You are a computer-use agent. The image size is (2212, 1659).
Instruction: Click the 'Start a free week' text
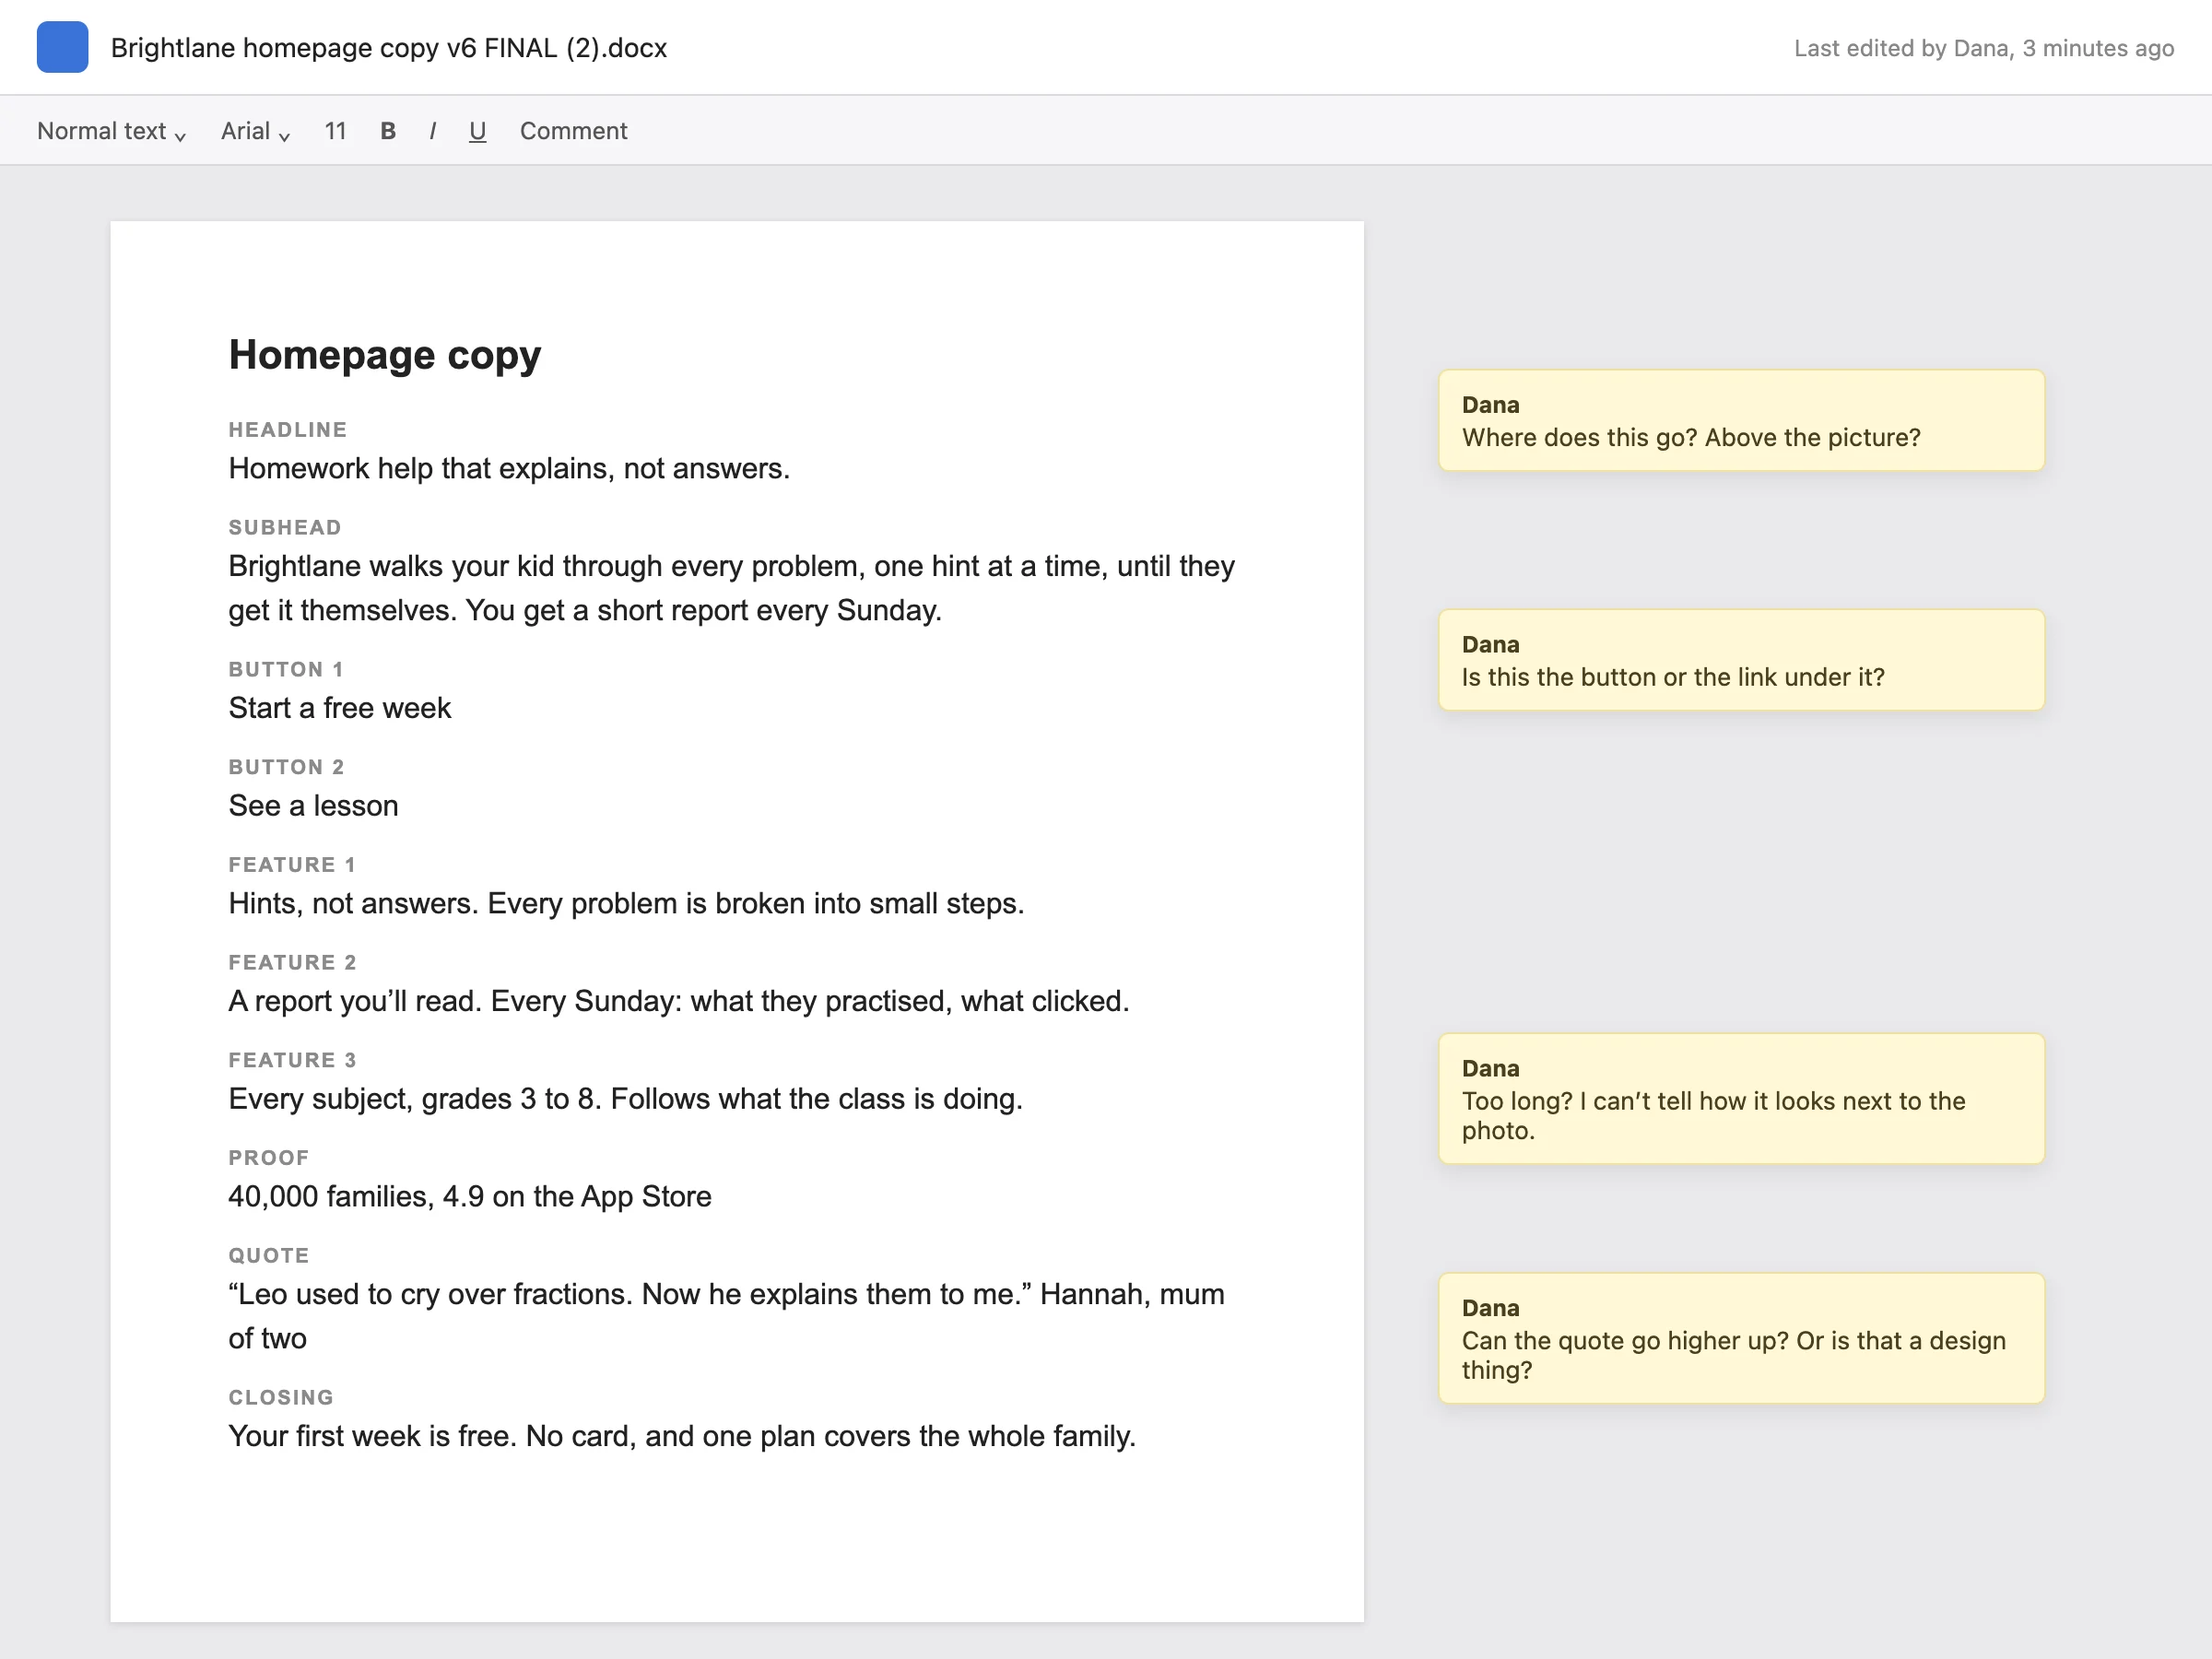coord(340,708)
